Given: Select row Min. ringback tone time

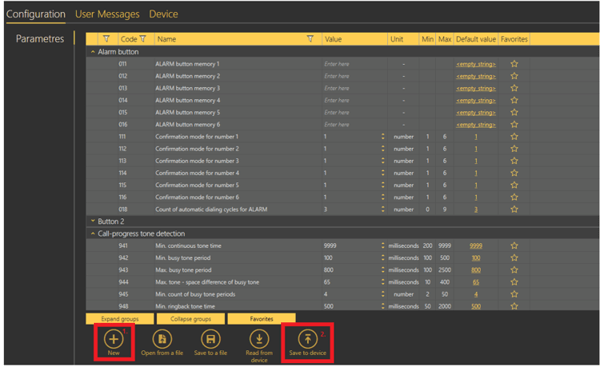Looking at the screenshot, I should point(342,306).
